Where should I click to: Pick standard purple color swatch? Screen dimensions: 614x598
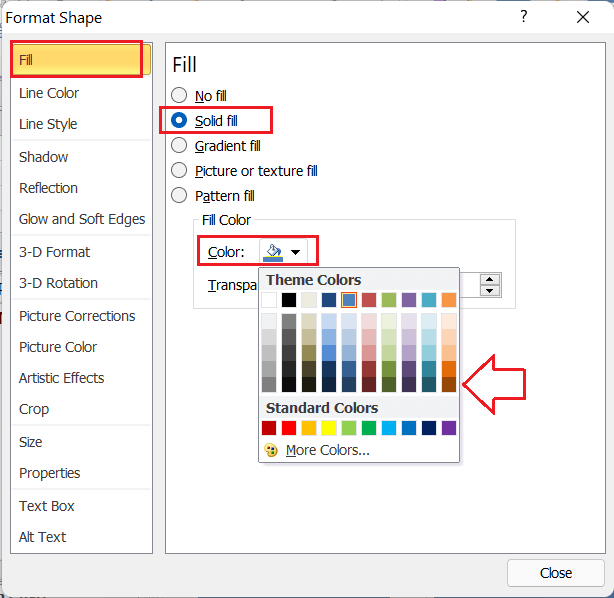click(449, 428)
